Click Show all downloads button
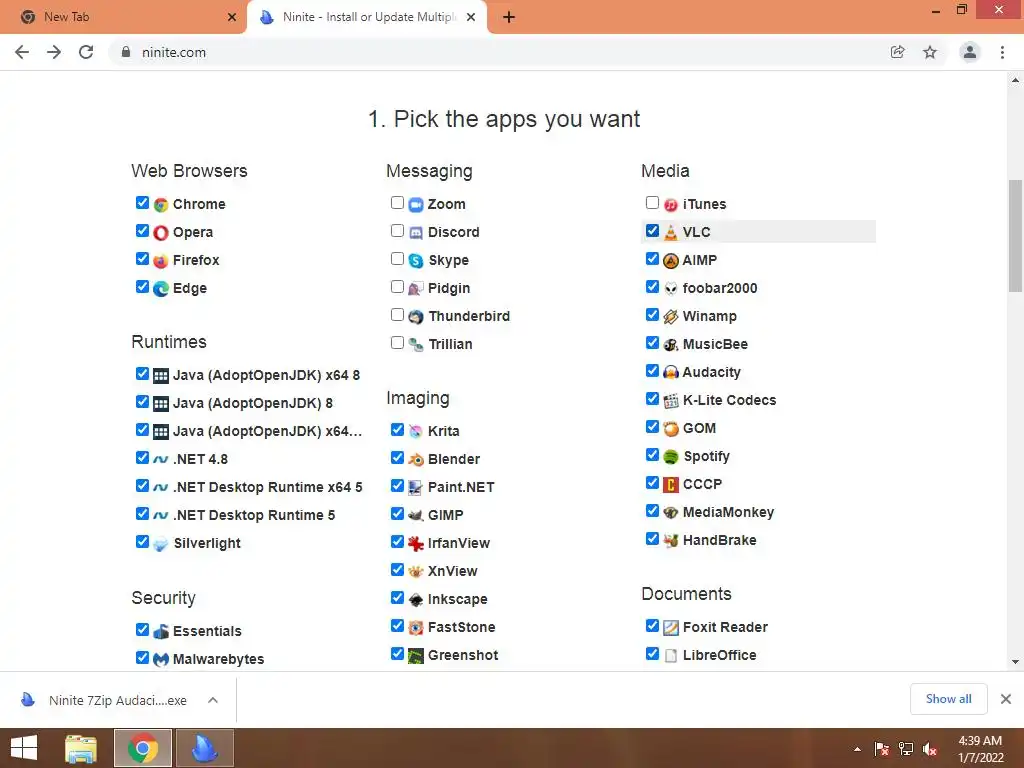Image resolution: width=1024 pixels, height=768 pixels. click(x=948, y=699)
